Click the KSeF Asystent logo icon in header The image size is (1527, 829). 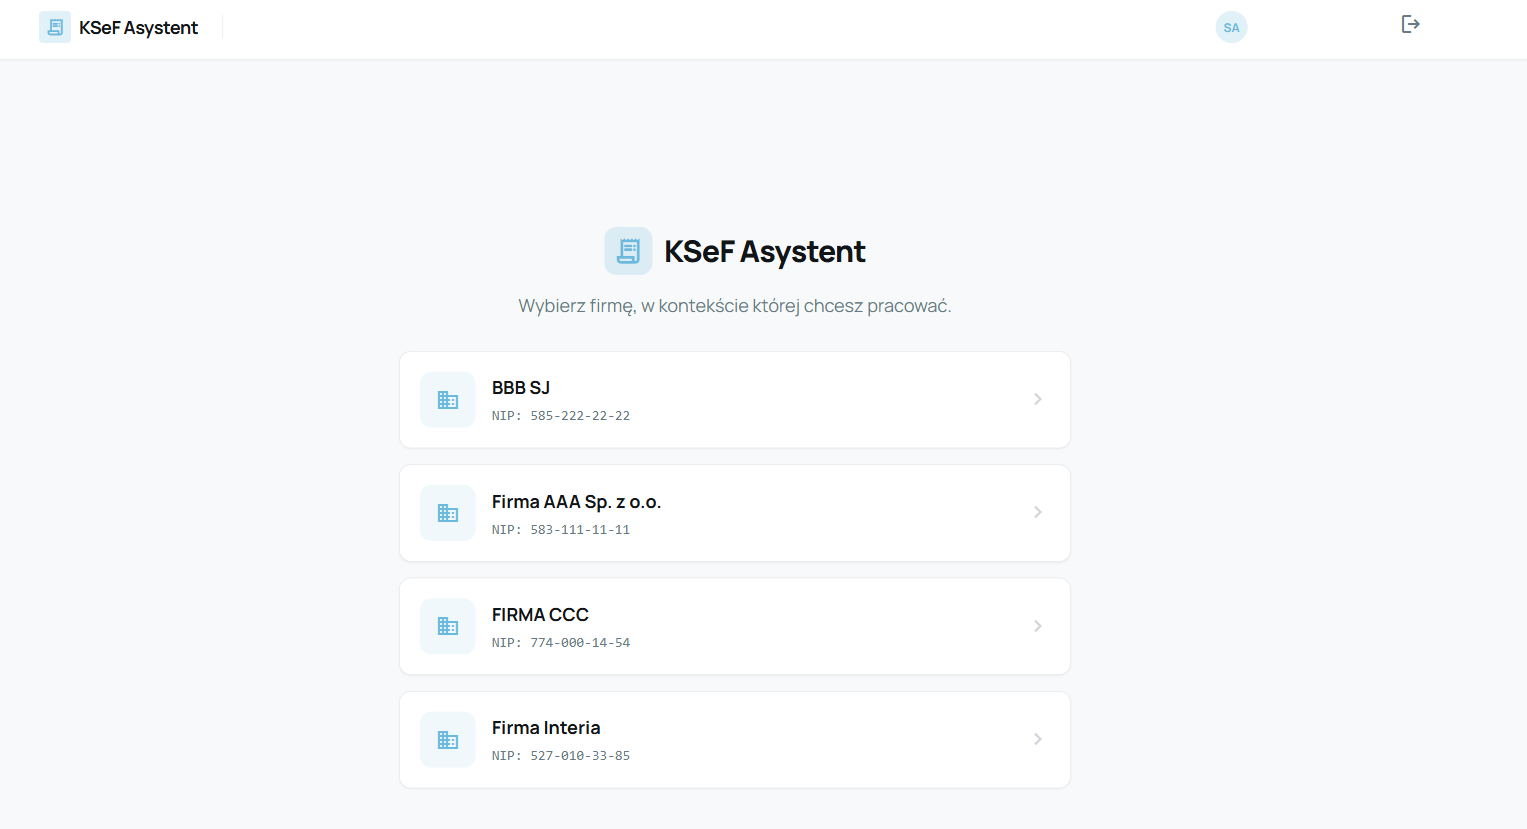55,27
